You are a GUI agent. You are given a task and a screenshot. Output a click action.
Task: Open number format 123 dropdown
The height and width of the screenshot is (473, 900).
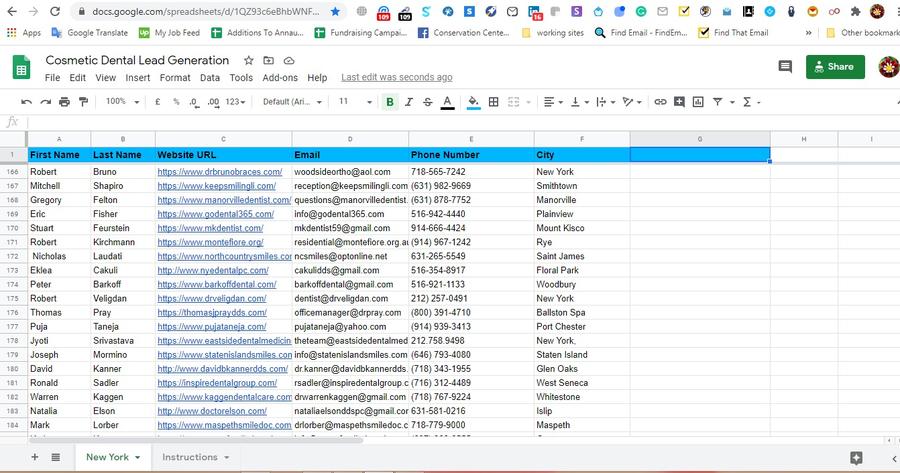click(x=235, y=102)
